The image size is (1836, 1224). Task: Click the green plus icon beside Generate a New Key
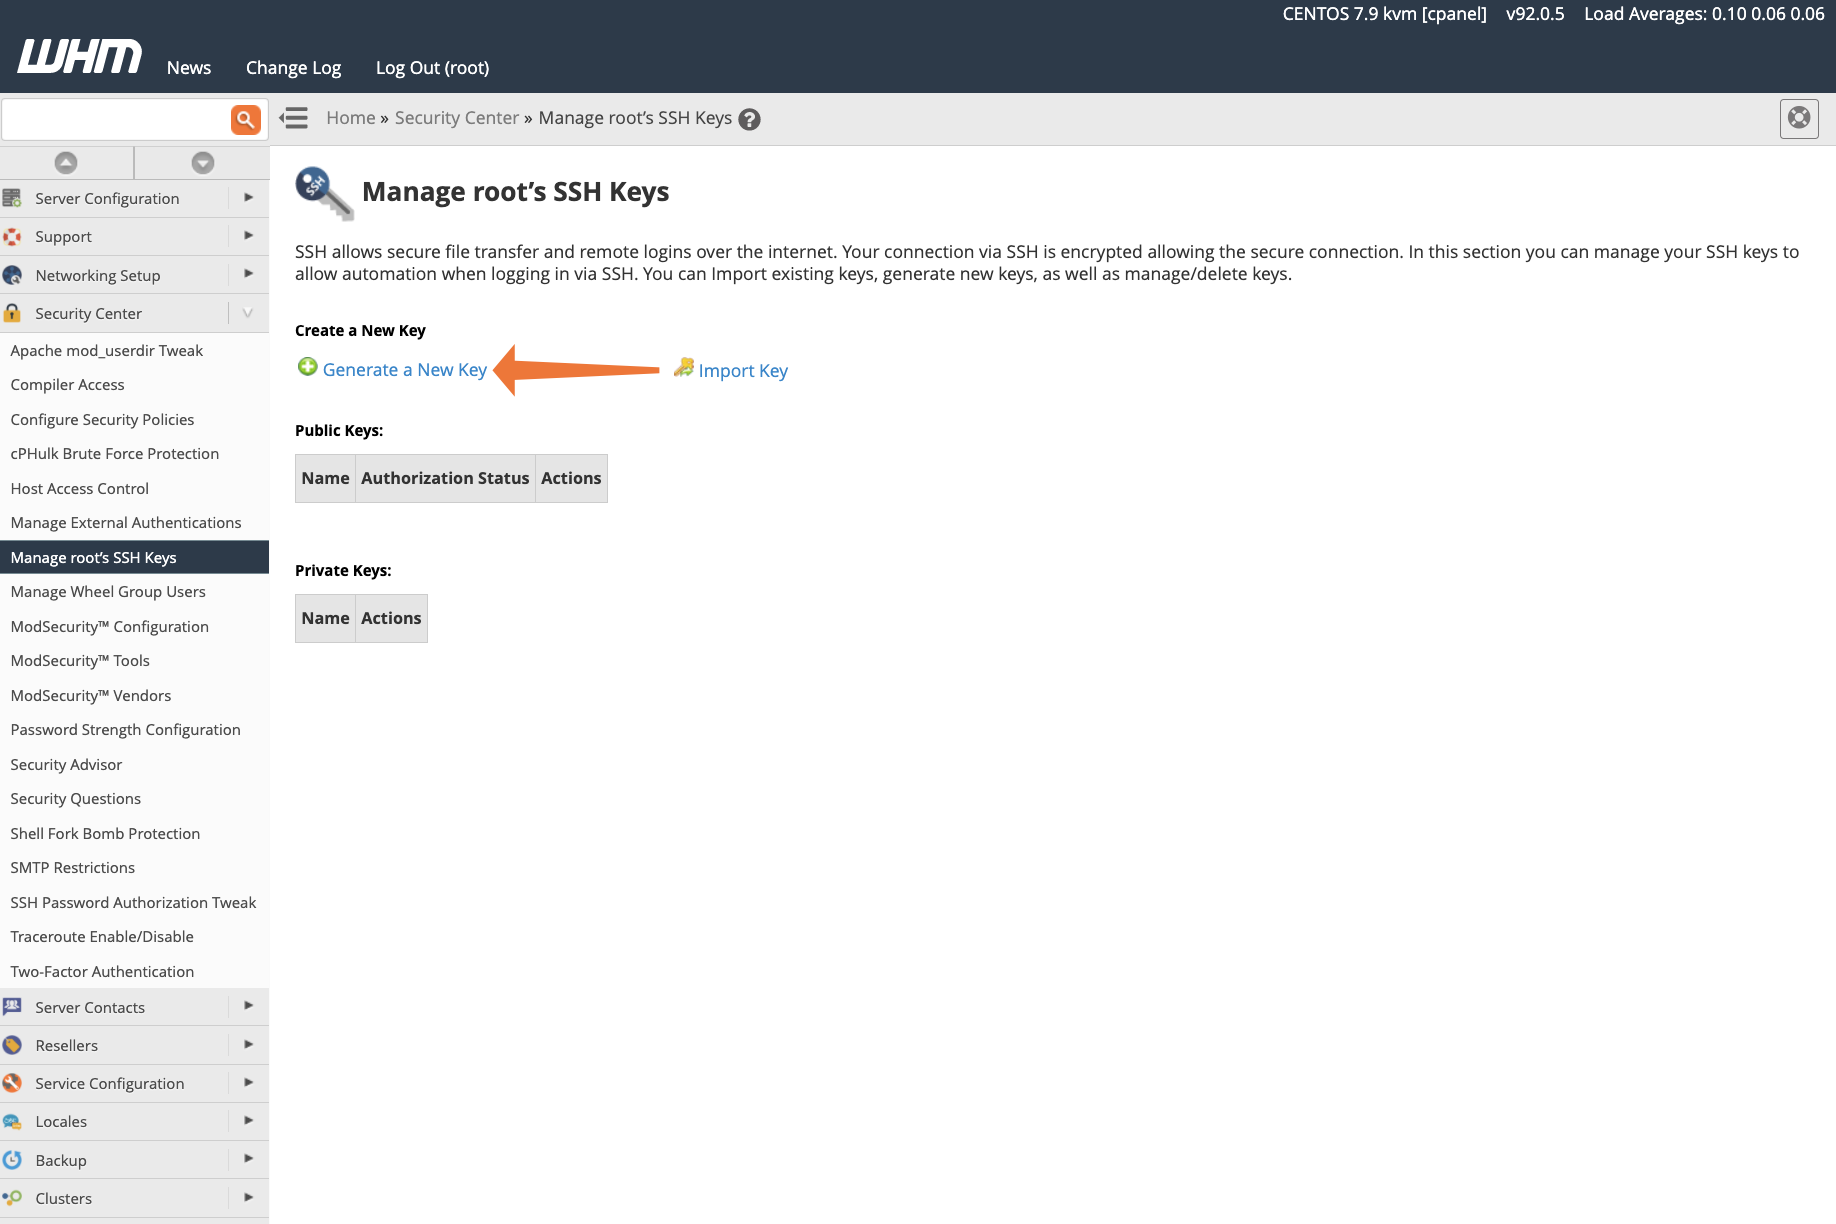[x=307, y=366]
